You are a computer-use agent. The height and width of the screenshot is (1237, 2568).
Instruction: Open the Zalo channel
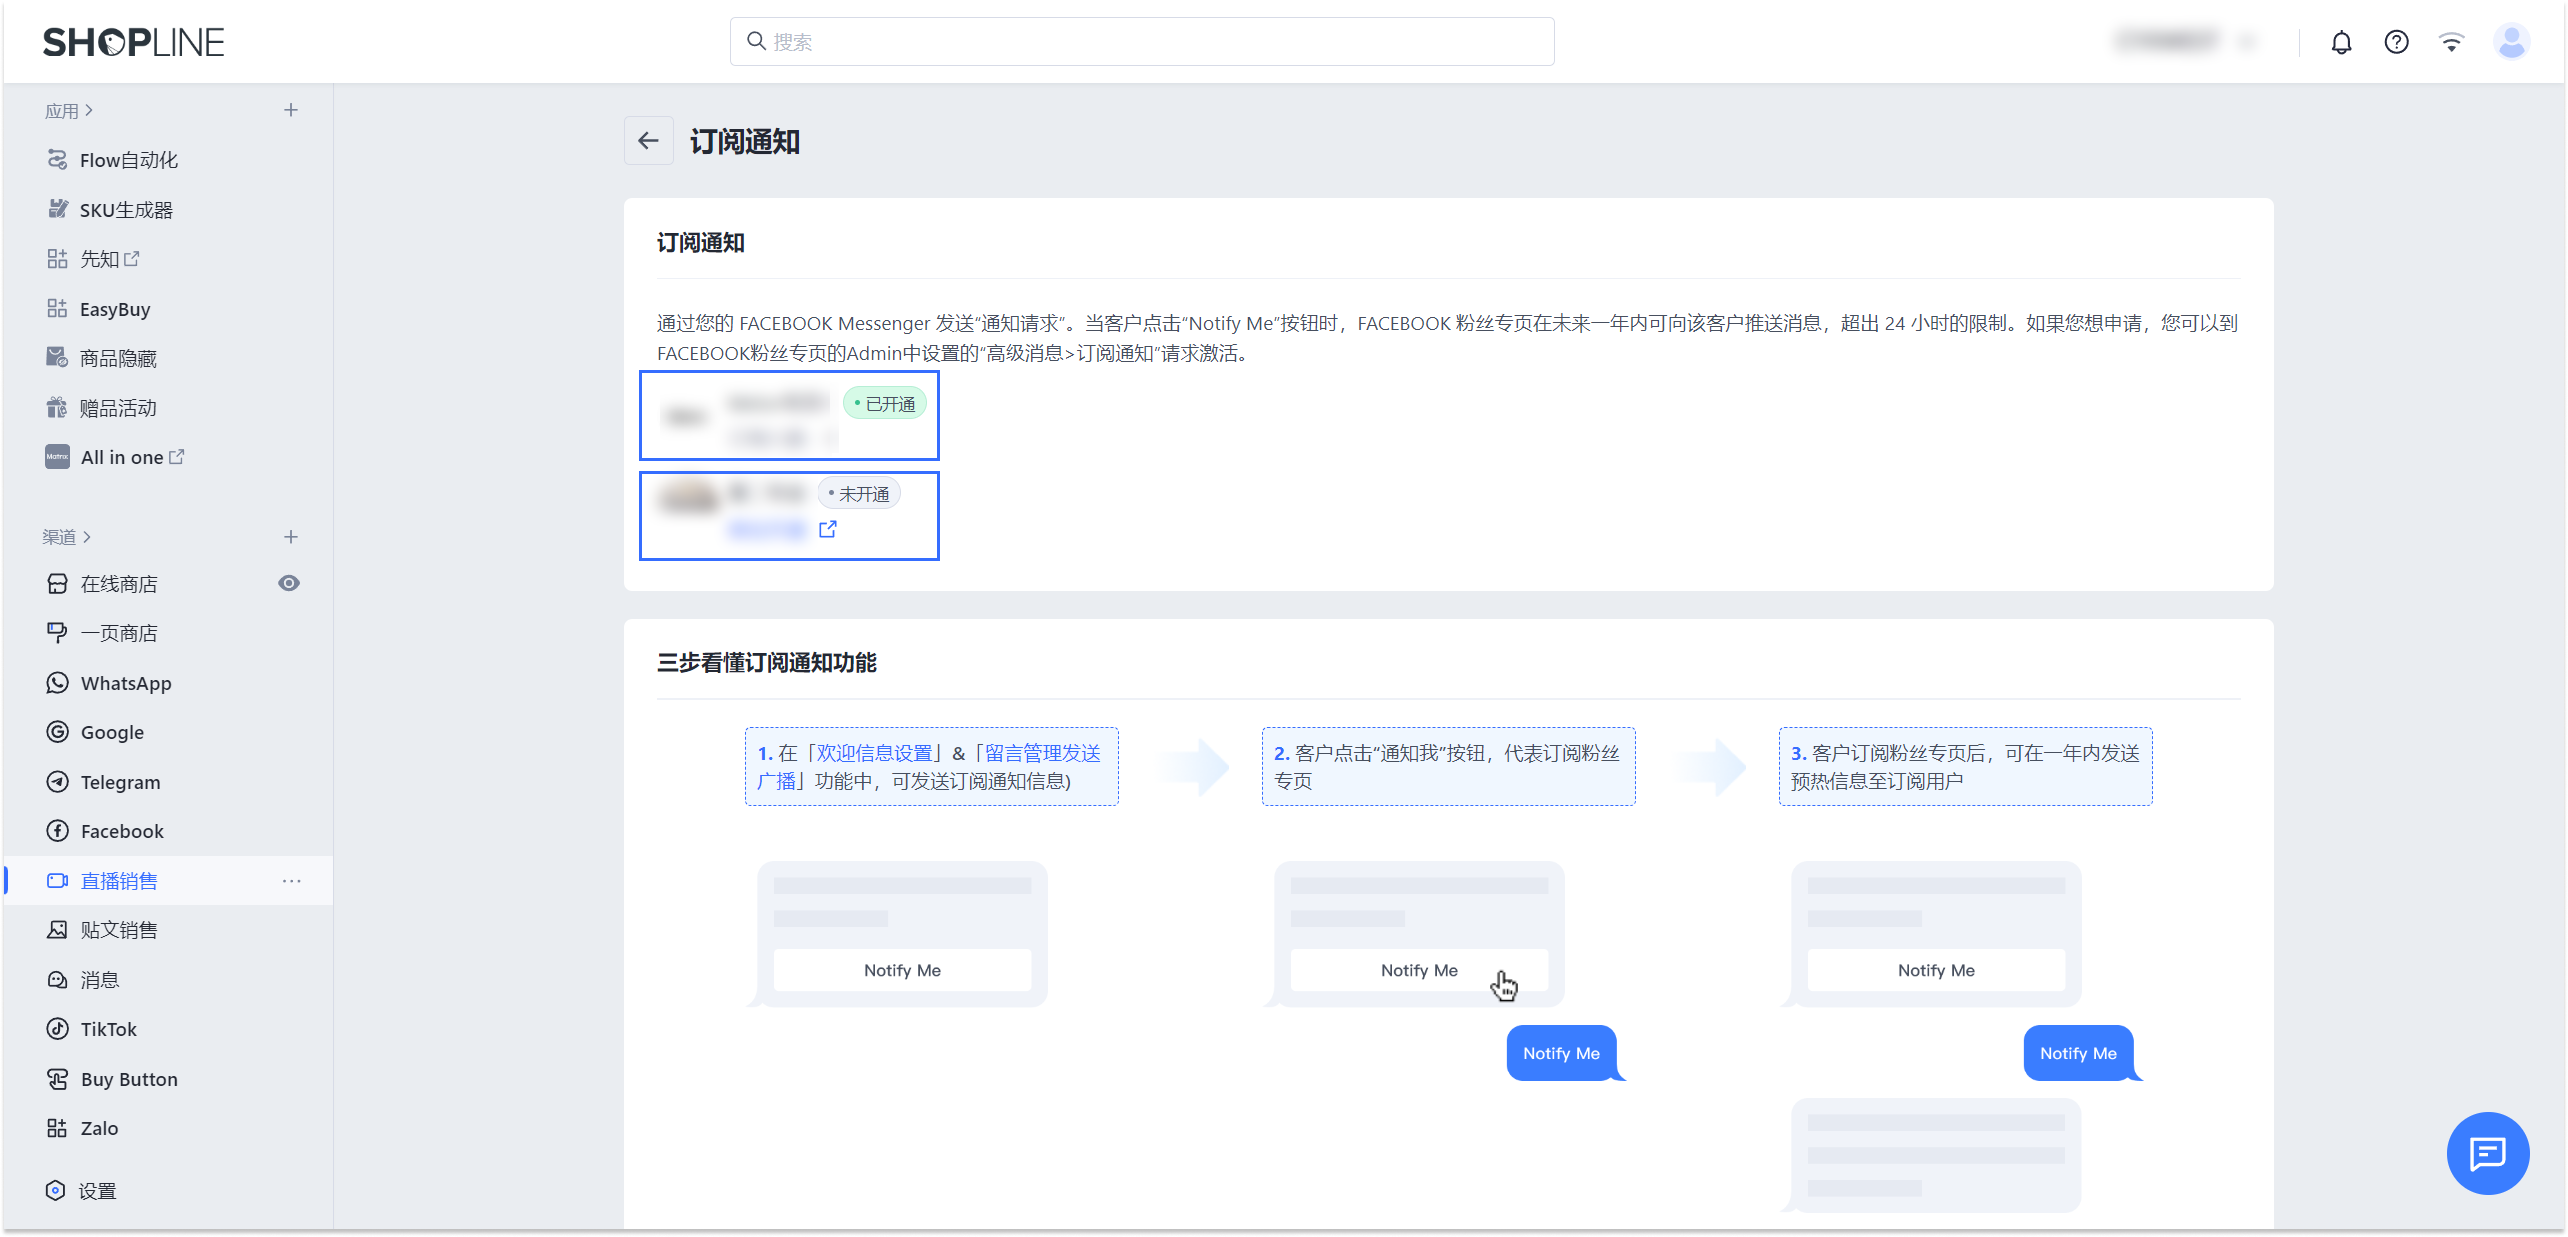click(99, 1127)
